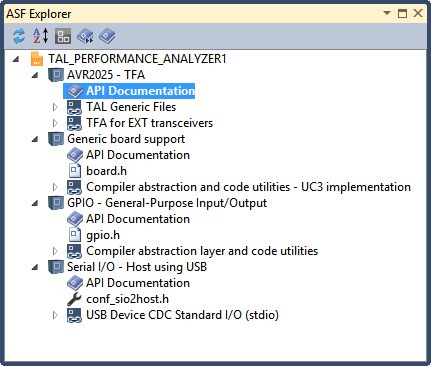Expand Compiler abstraction layer and code utilities
Viewport: 431px width, 366px height.
(x=55, y=251)
